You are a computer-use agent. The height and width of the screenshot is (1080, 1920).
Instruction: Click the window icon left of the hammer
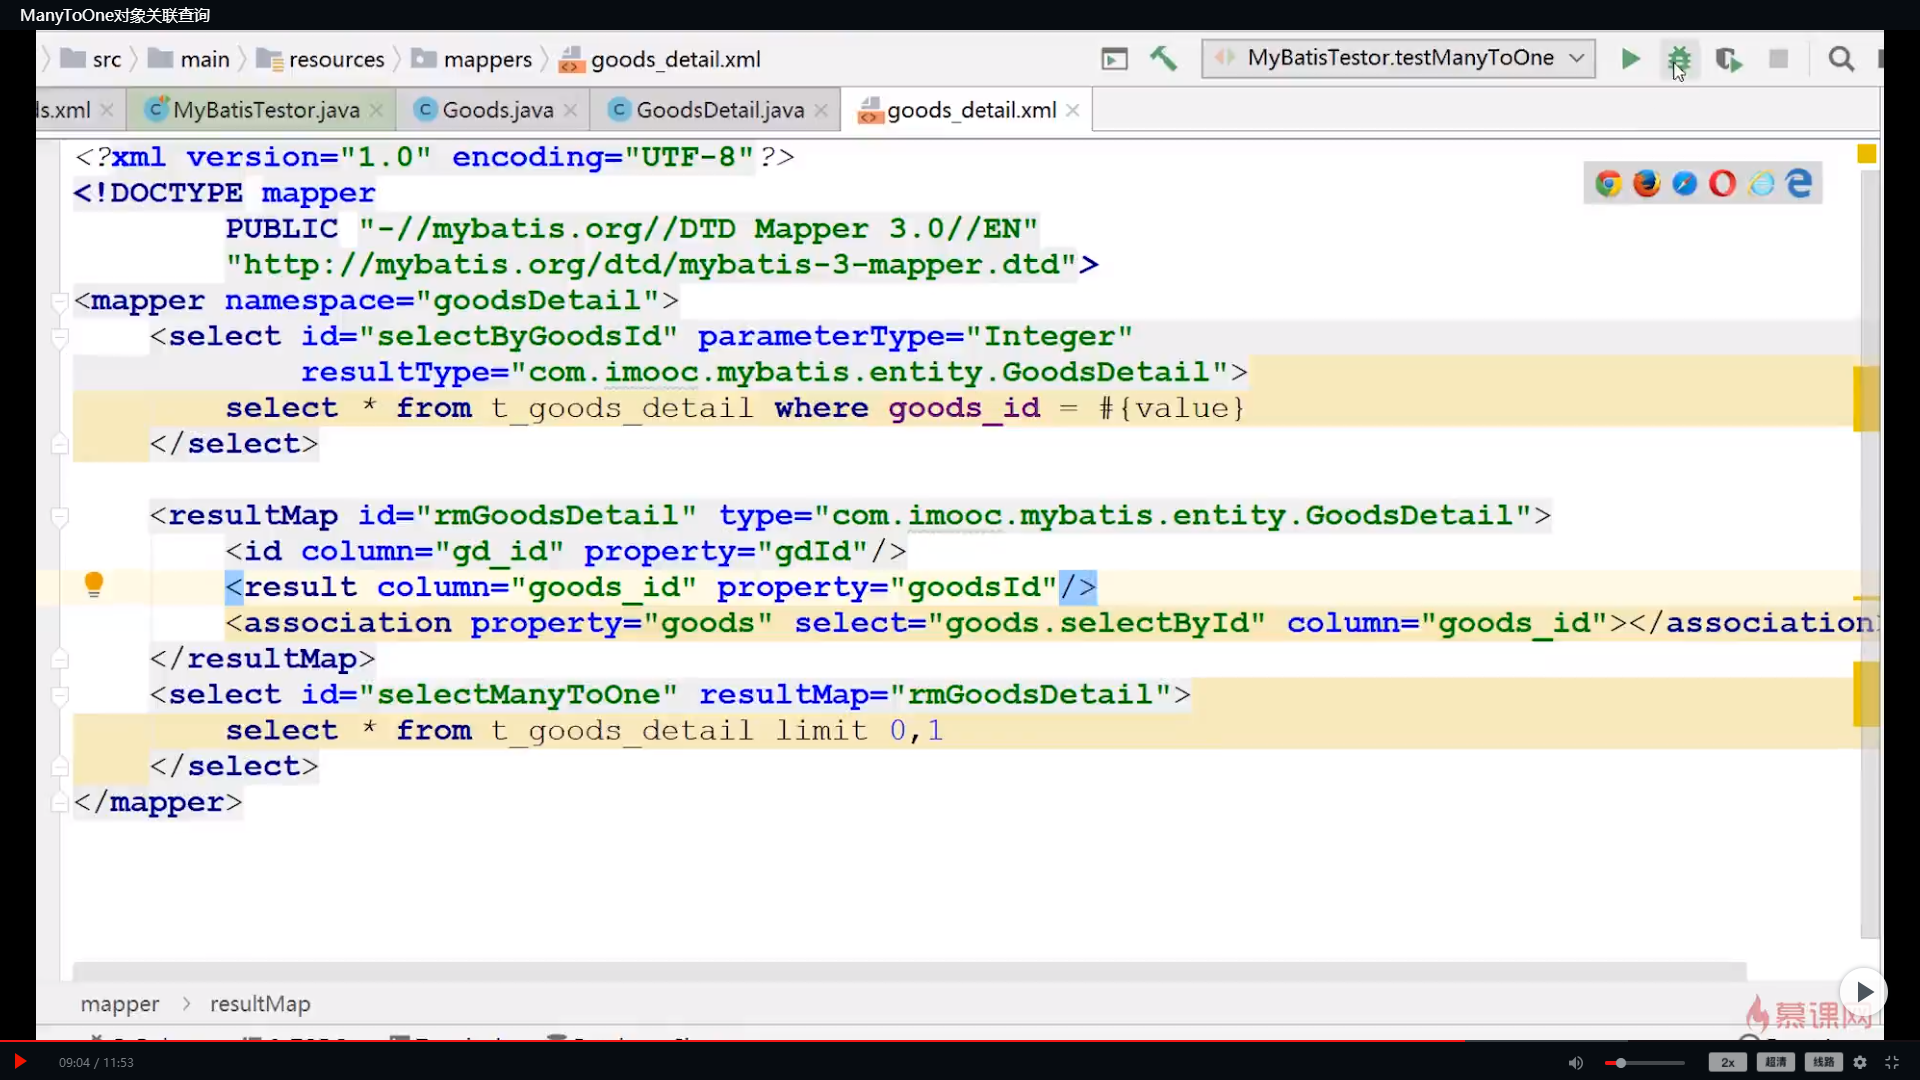tap(1114, 59)
